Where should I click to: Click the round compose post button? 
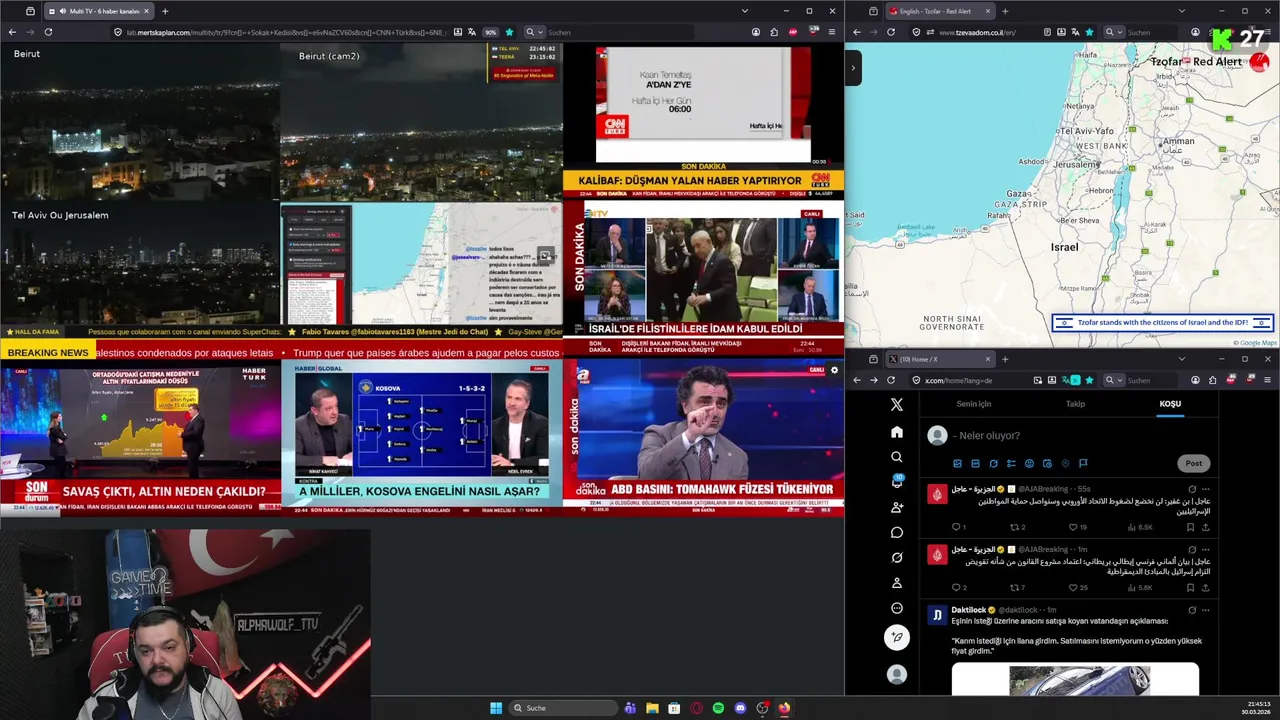(x=897, y=637)
